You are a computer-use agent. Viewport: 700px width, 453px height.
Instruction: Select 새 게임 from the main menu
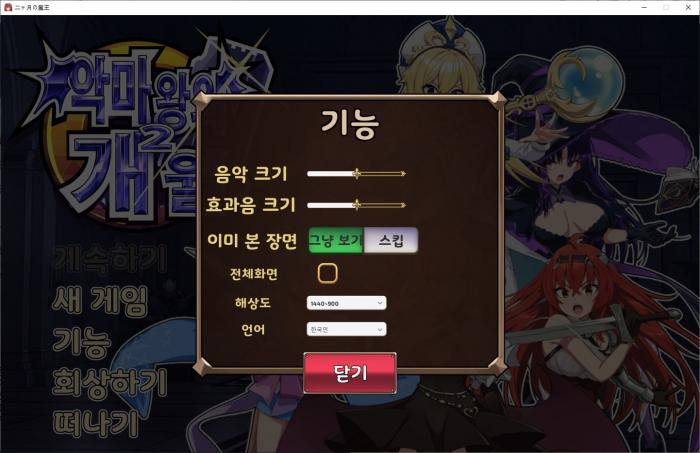click(100, 300)
